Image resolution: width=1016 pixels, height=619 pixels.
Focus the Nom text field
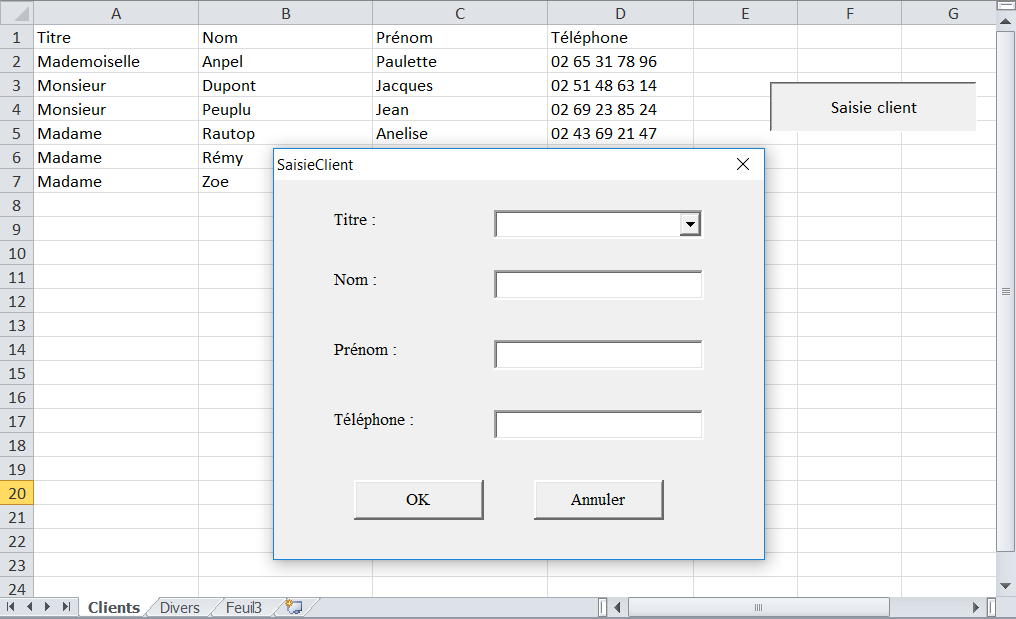(x=598, y=285)
